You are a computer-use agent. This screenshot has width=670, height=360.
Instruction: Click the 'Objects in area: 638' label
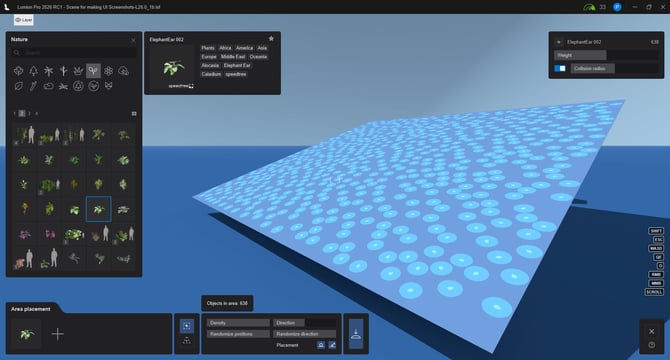(x=227, y=303)
